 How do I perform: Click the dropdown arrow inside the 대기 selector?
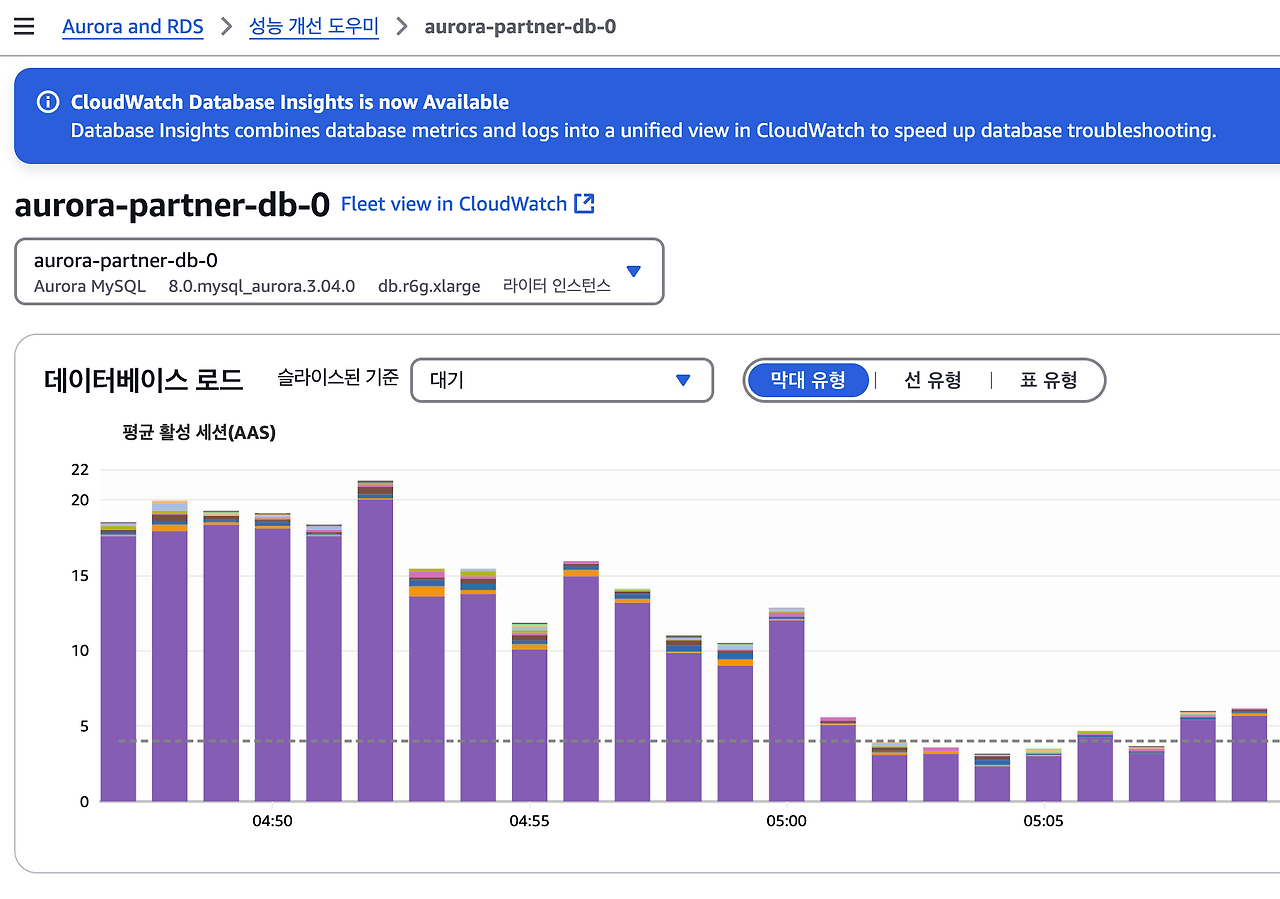tap(683, 380)
